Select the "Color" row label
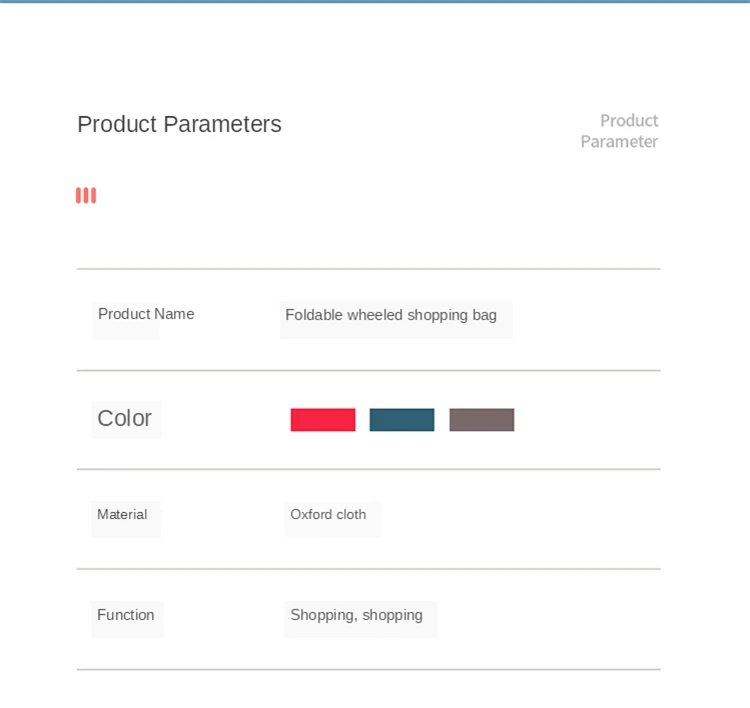 tap(124, 418)
